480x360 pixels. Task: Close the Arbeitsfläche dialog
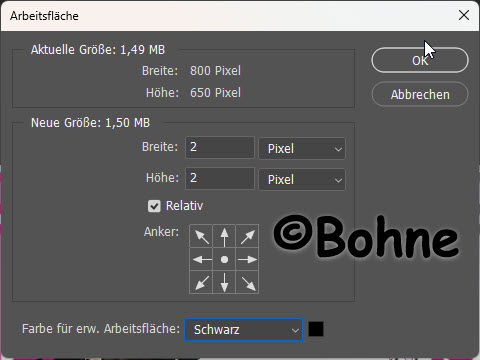(464, 15)
